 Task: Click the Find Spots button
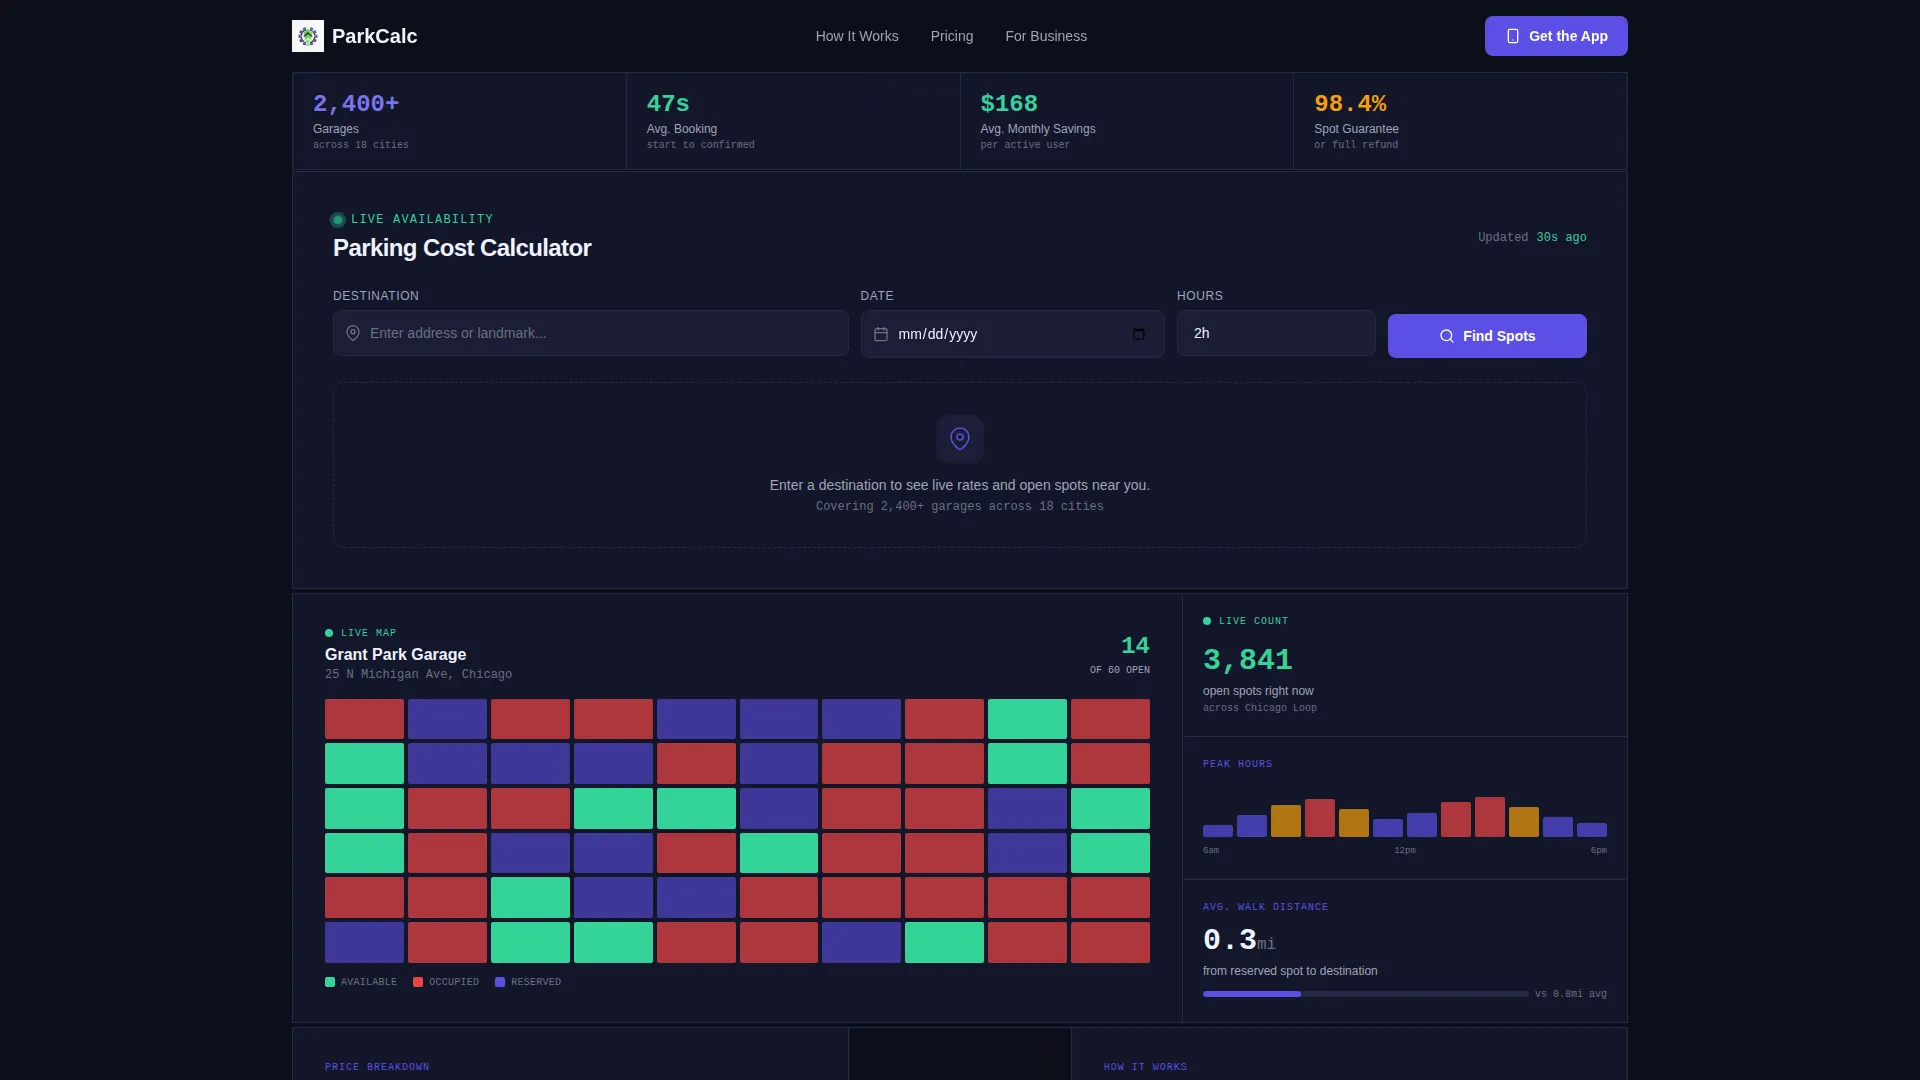coord(1487,336)
